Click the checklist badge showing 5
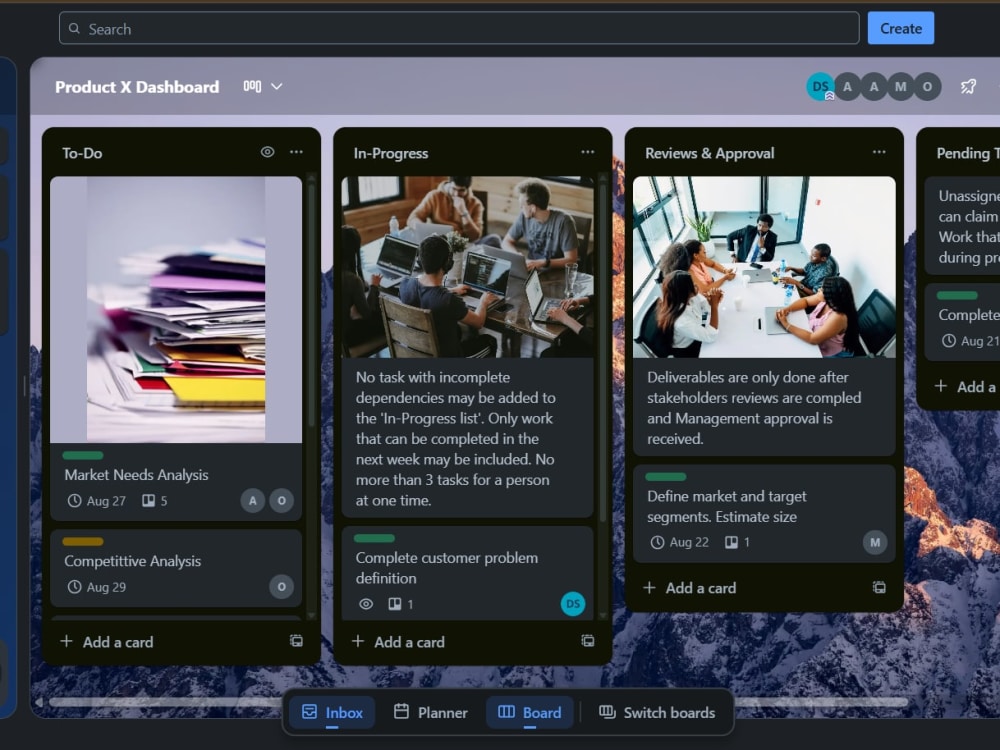 tap(155, 501)
